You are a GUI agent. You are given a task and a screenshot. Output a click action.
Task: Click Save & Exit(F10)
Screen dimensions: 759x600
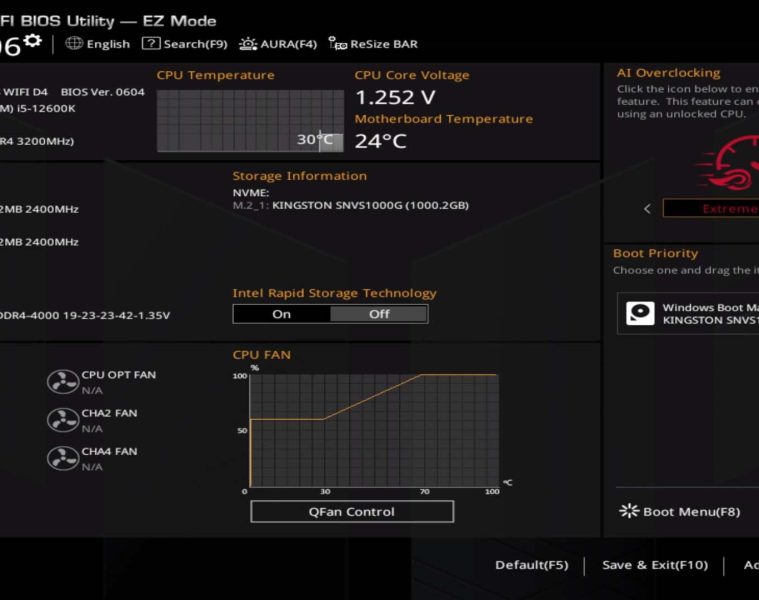pyautogui.click(x=655, y=565)
